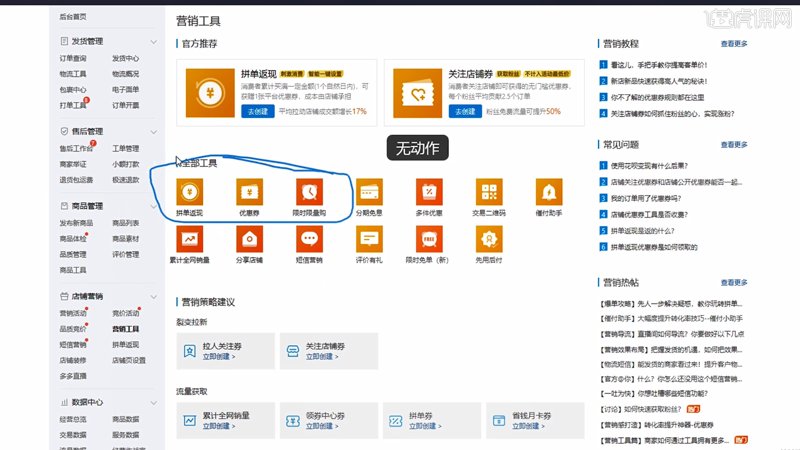This screenshot has height=450, width=800.
Task: Open 竞价活动 in the sidebar
Action: click(x=126, y=313)
